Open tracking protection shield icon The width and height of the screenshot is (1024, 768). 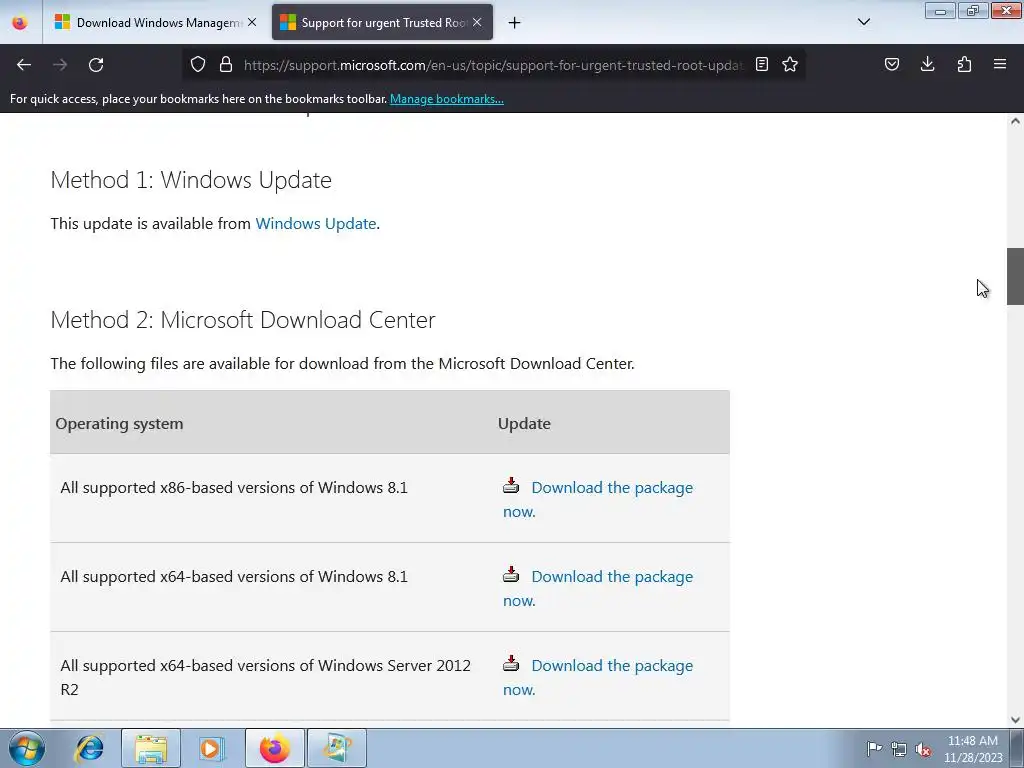click(x=198, y=64)
